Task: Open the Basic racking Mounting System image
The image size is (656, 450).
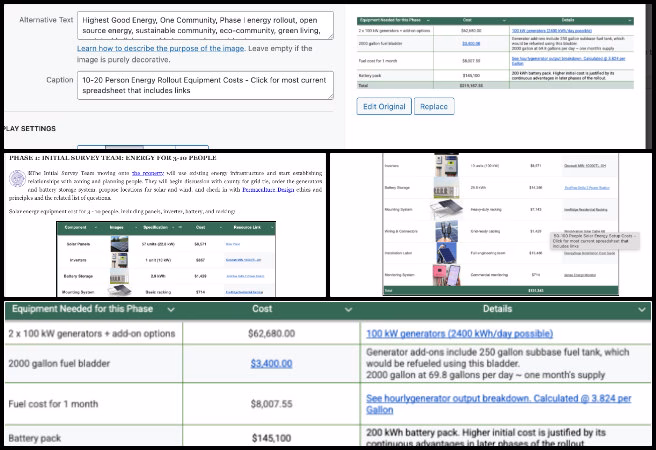Action: pyautogui.click(x=119, y=291)
